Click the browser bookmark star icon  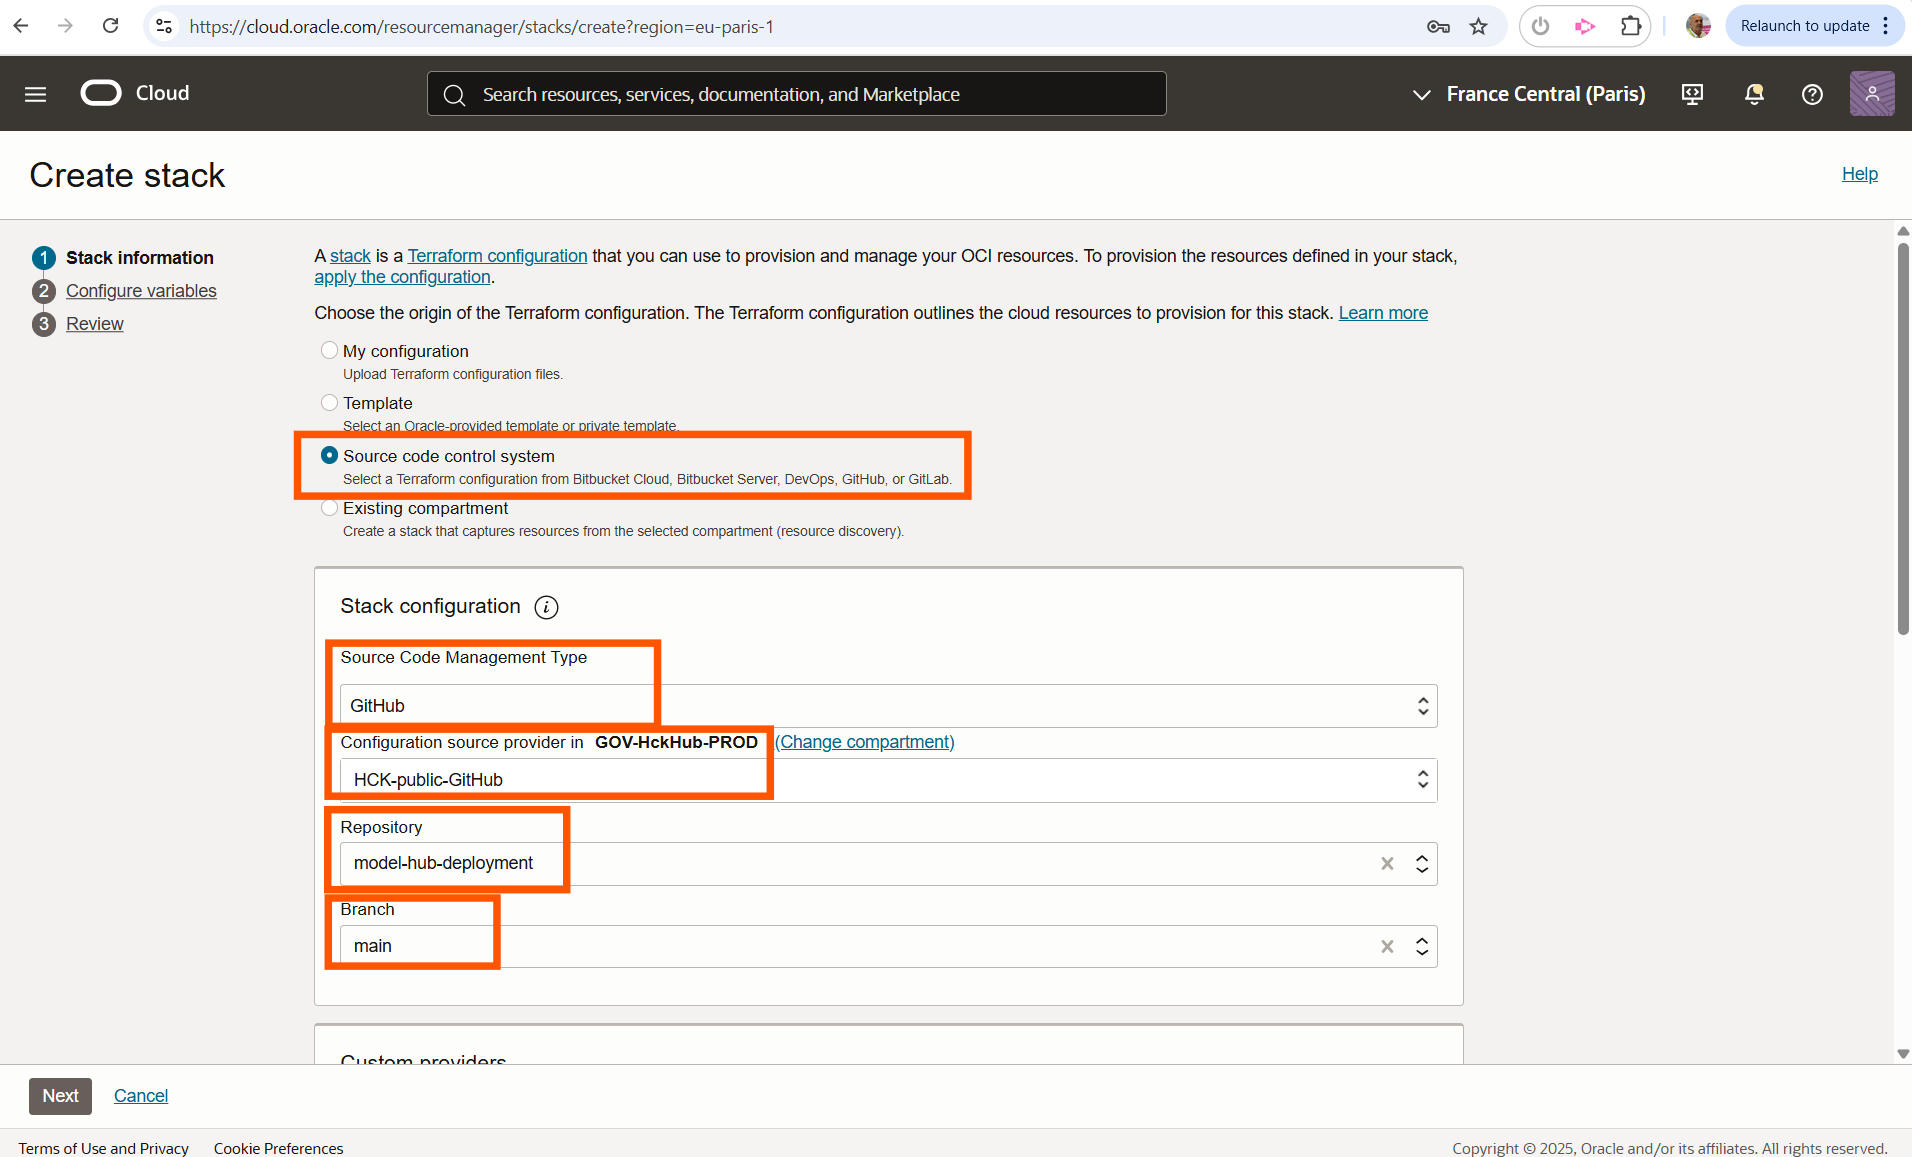pos(1479,26)
